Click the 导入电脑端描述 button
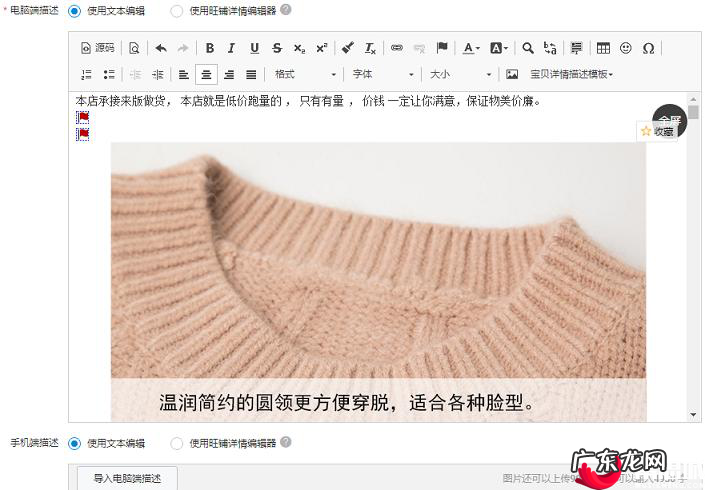Image resolution: width=705 pixels, height=490 pixels. click(127, 478)
